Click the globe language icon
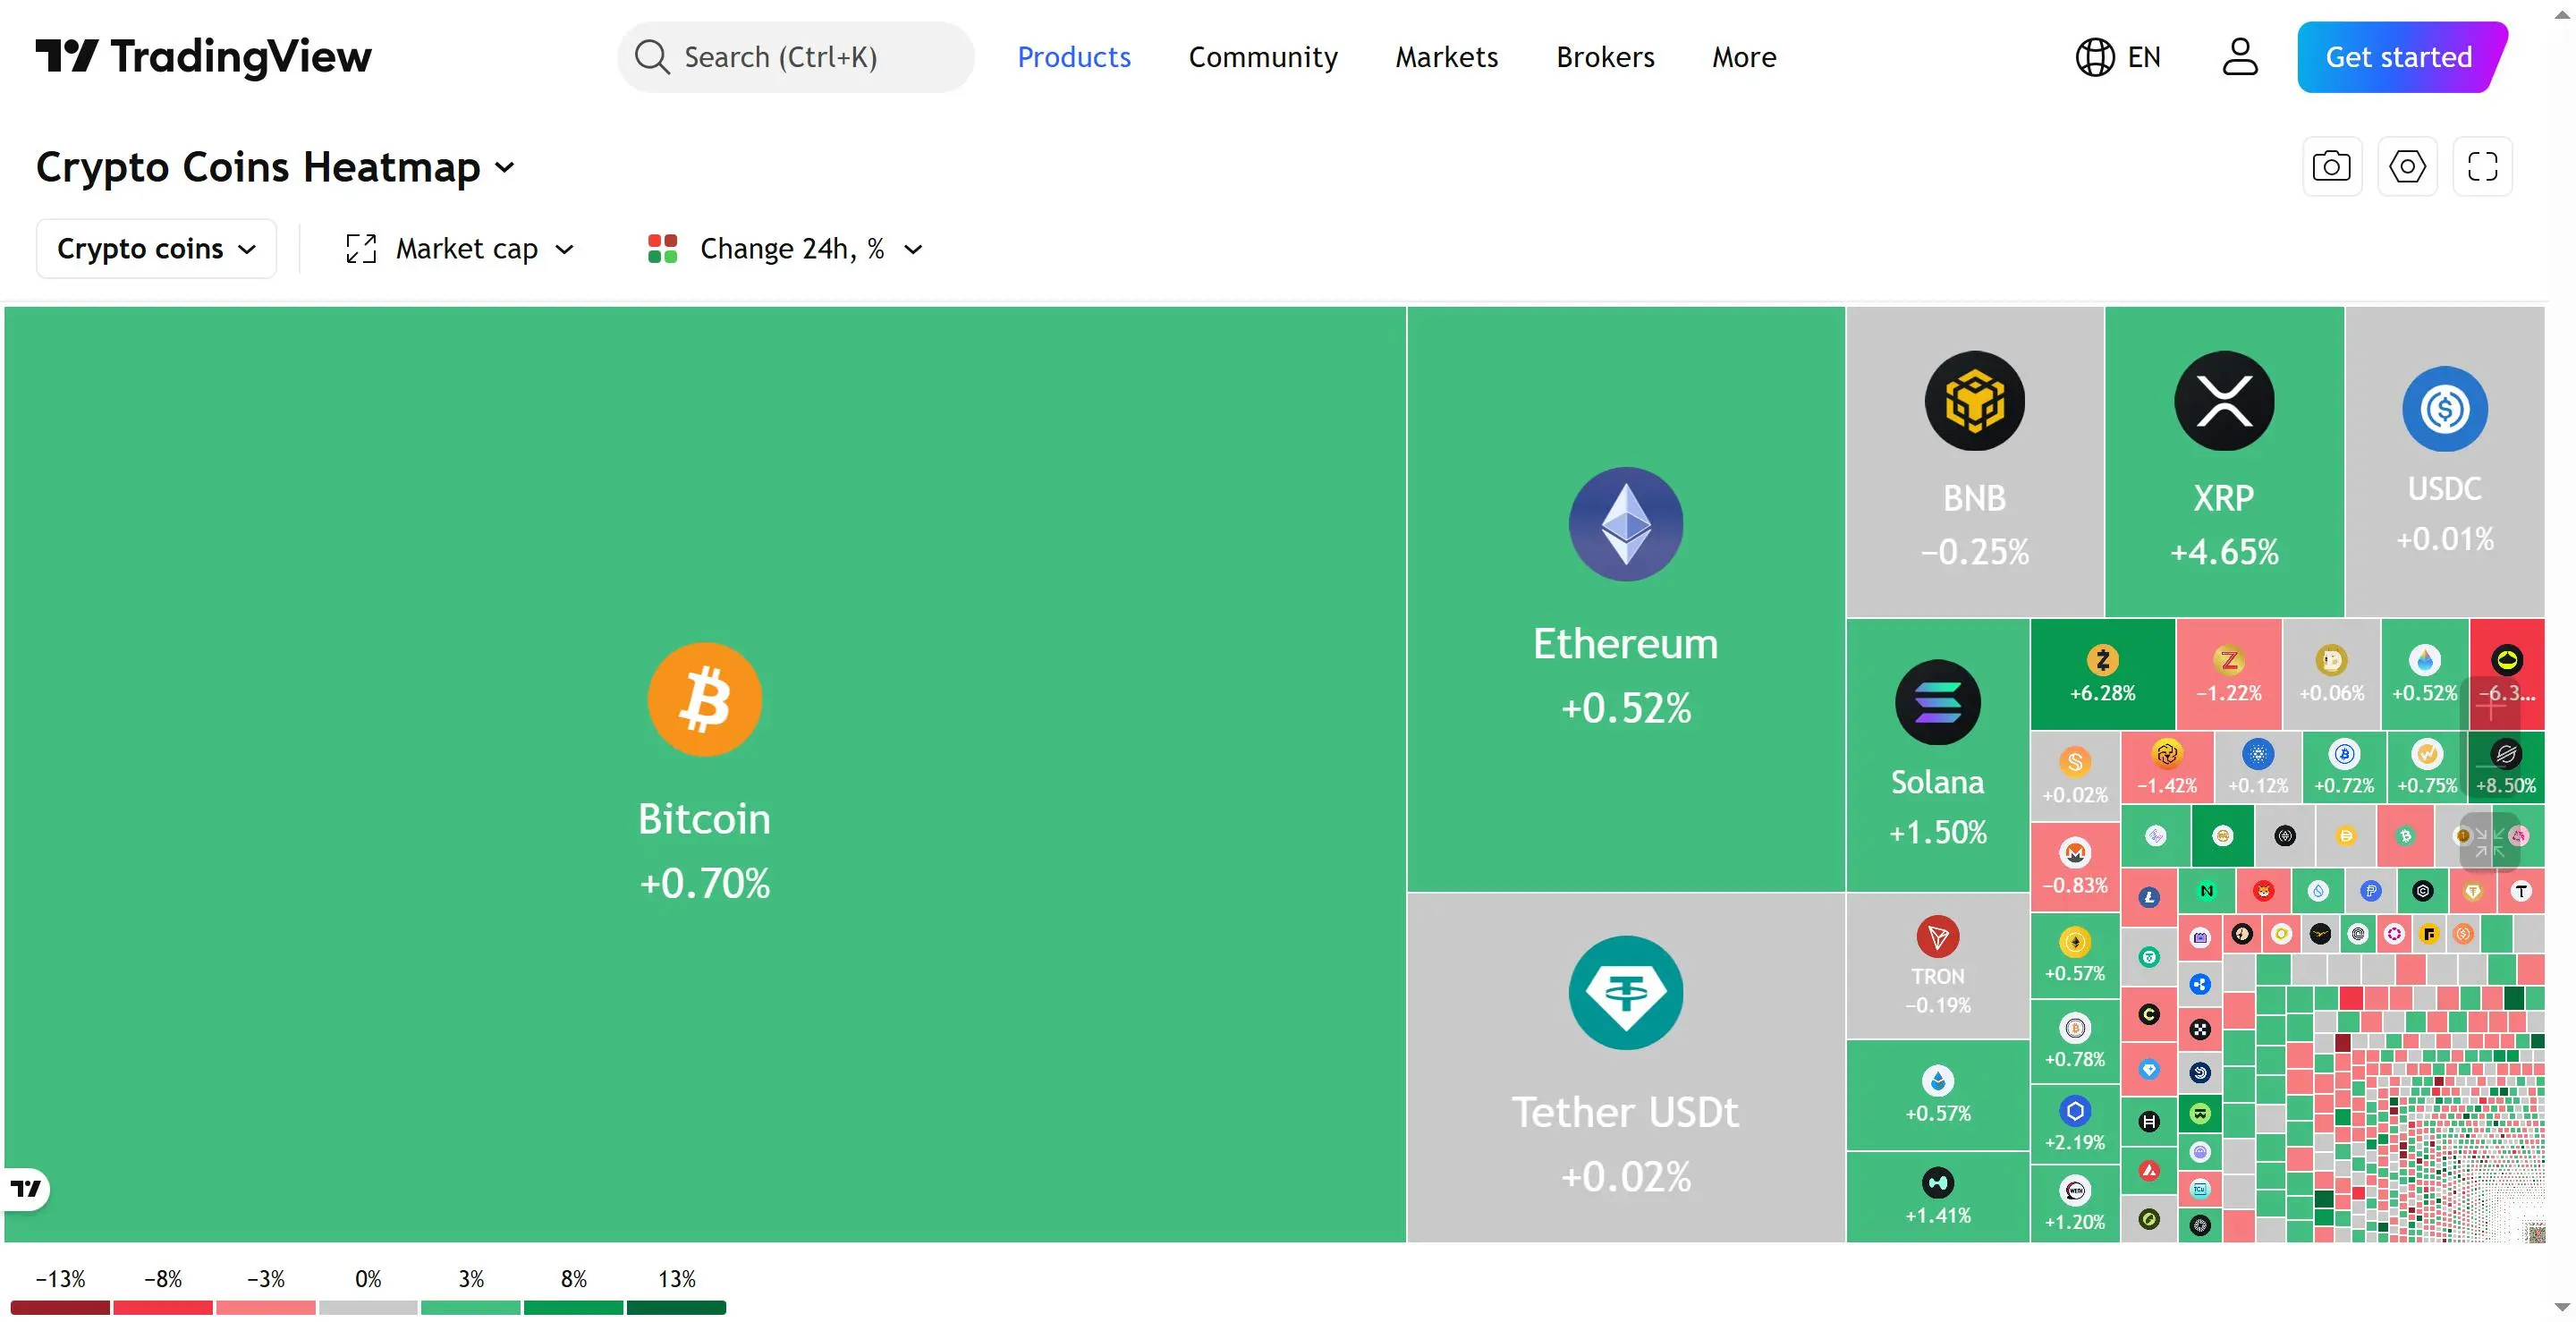Viewport: 2576px width, 1322px height. coord(2095,57)
